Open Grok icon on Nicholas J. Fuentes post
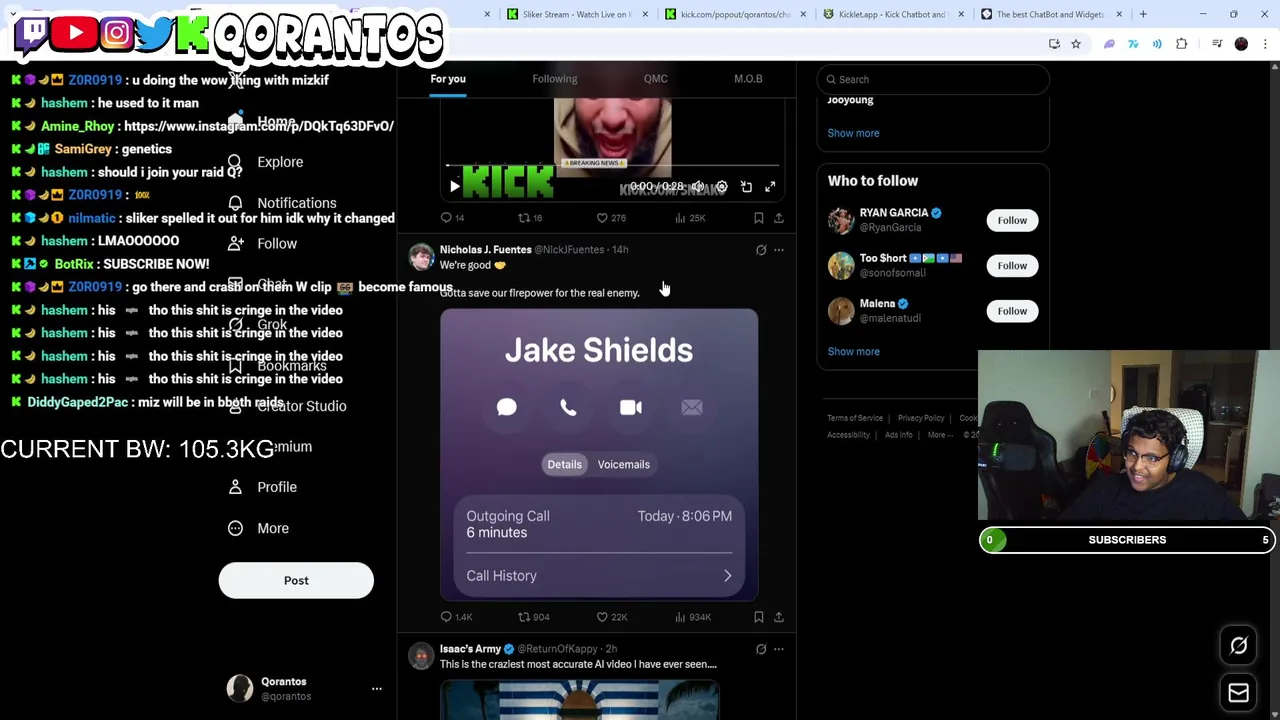The height and width of the screenshot is (720, 1280). (761, 250)
